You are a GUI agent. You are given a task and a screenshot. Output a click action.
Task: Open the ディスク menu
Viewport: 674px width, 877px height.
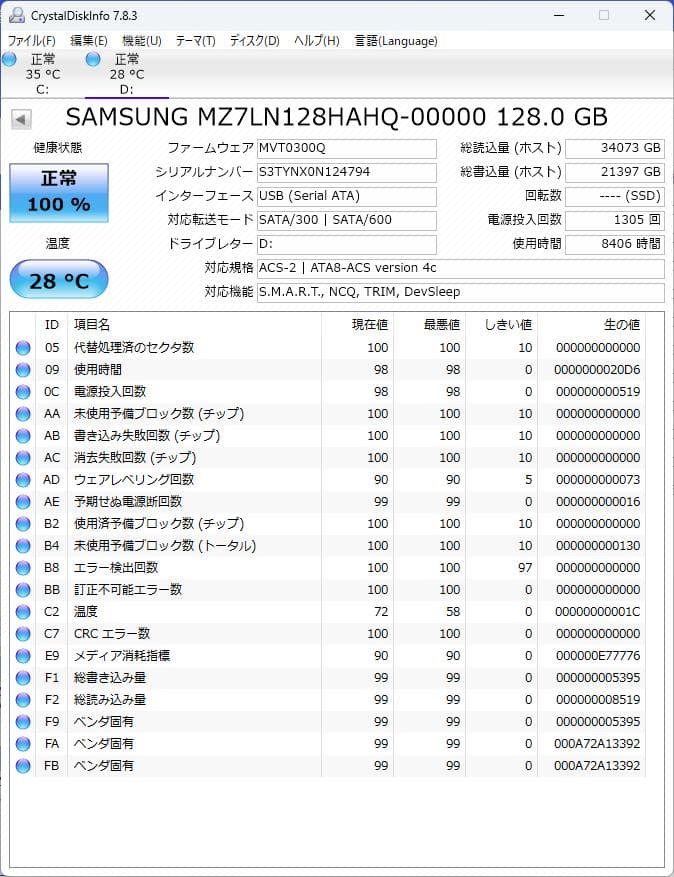pyautogui.click(x=253, y=41)
